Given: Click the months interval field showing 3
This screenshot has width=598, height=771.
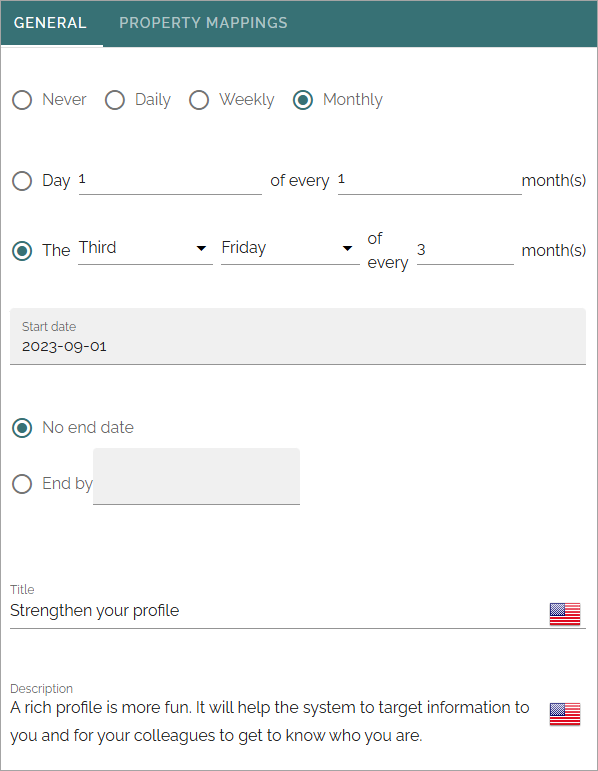Looking at the screenshot, I should [x=465, y=250].
